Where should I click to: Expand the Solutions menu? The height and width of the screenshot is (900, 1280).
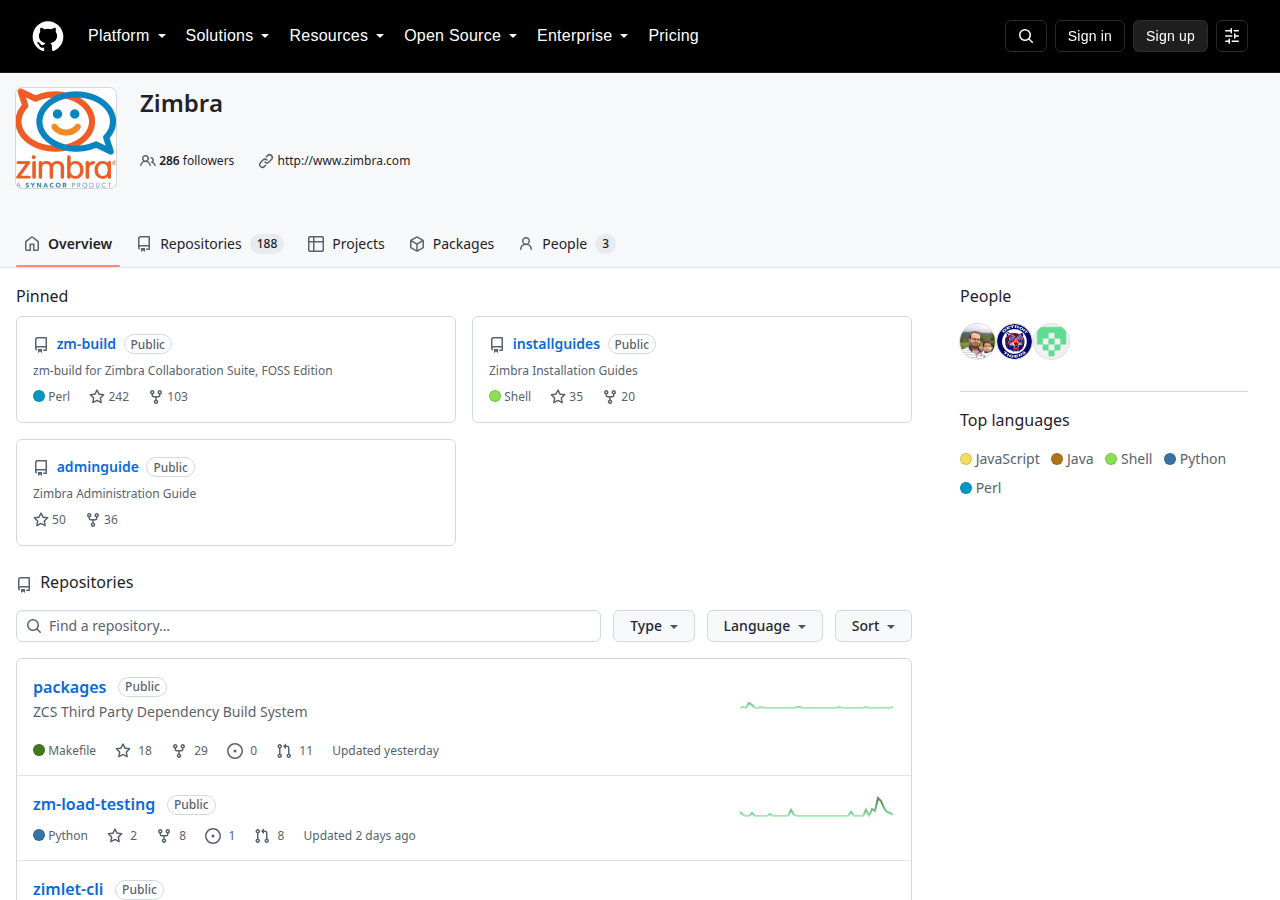pos(228,36)
